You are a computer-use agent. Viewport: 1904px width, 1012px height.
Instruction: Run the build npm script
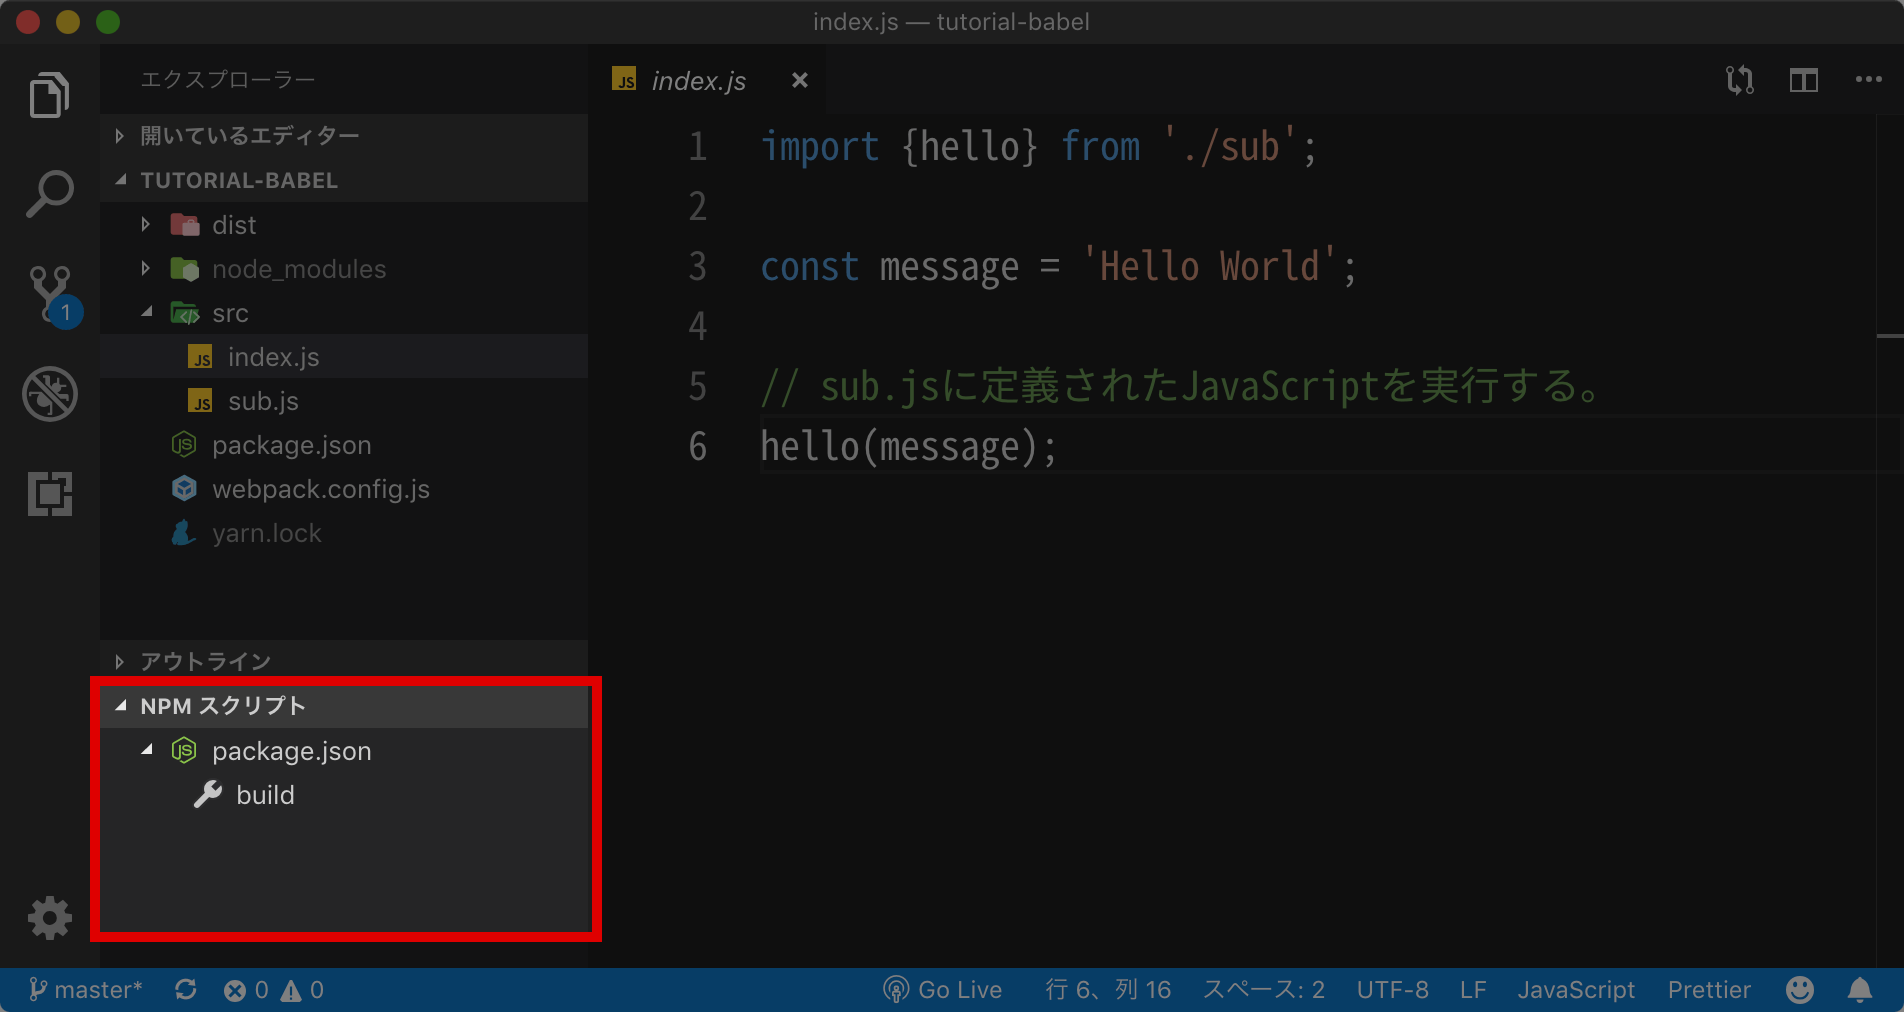265,795
